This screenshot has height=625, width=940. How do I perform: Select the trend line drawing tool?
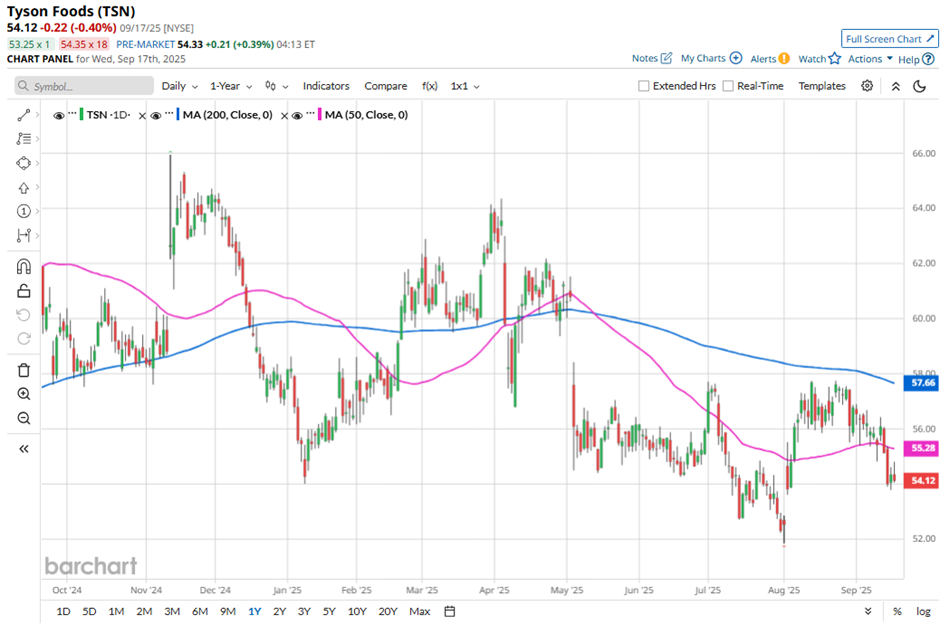23,114
